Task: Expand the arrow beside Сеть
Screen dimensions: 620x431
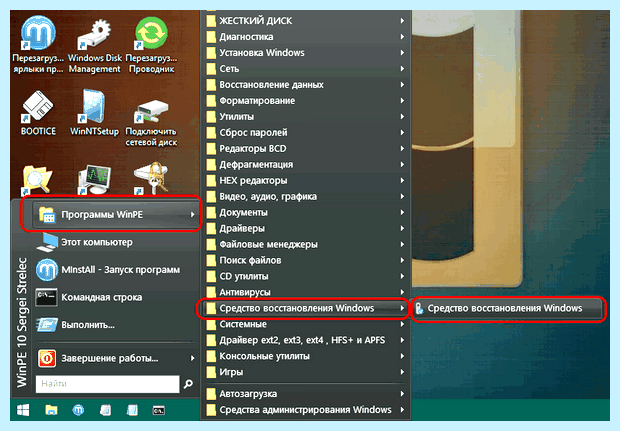Action: [402, 69]
